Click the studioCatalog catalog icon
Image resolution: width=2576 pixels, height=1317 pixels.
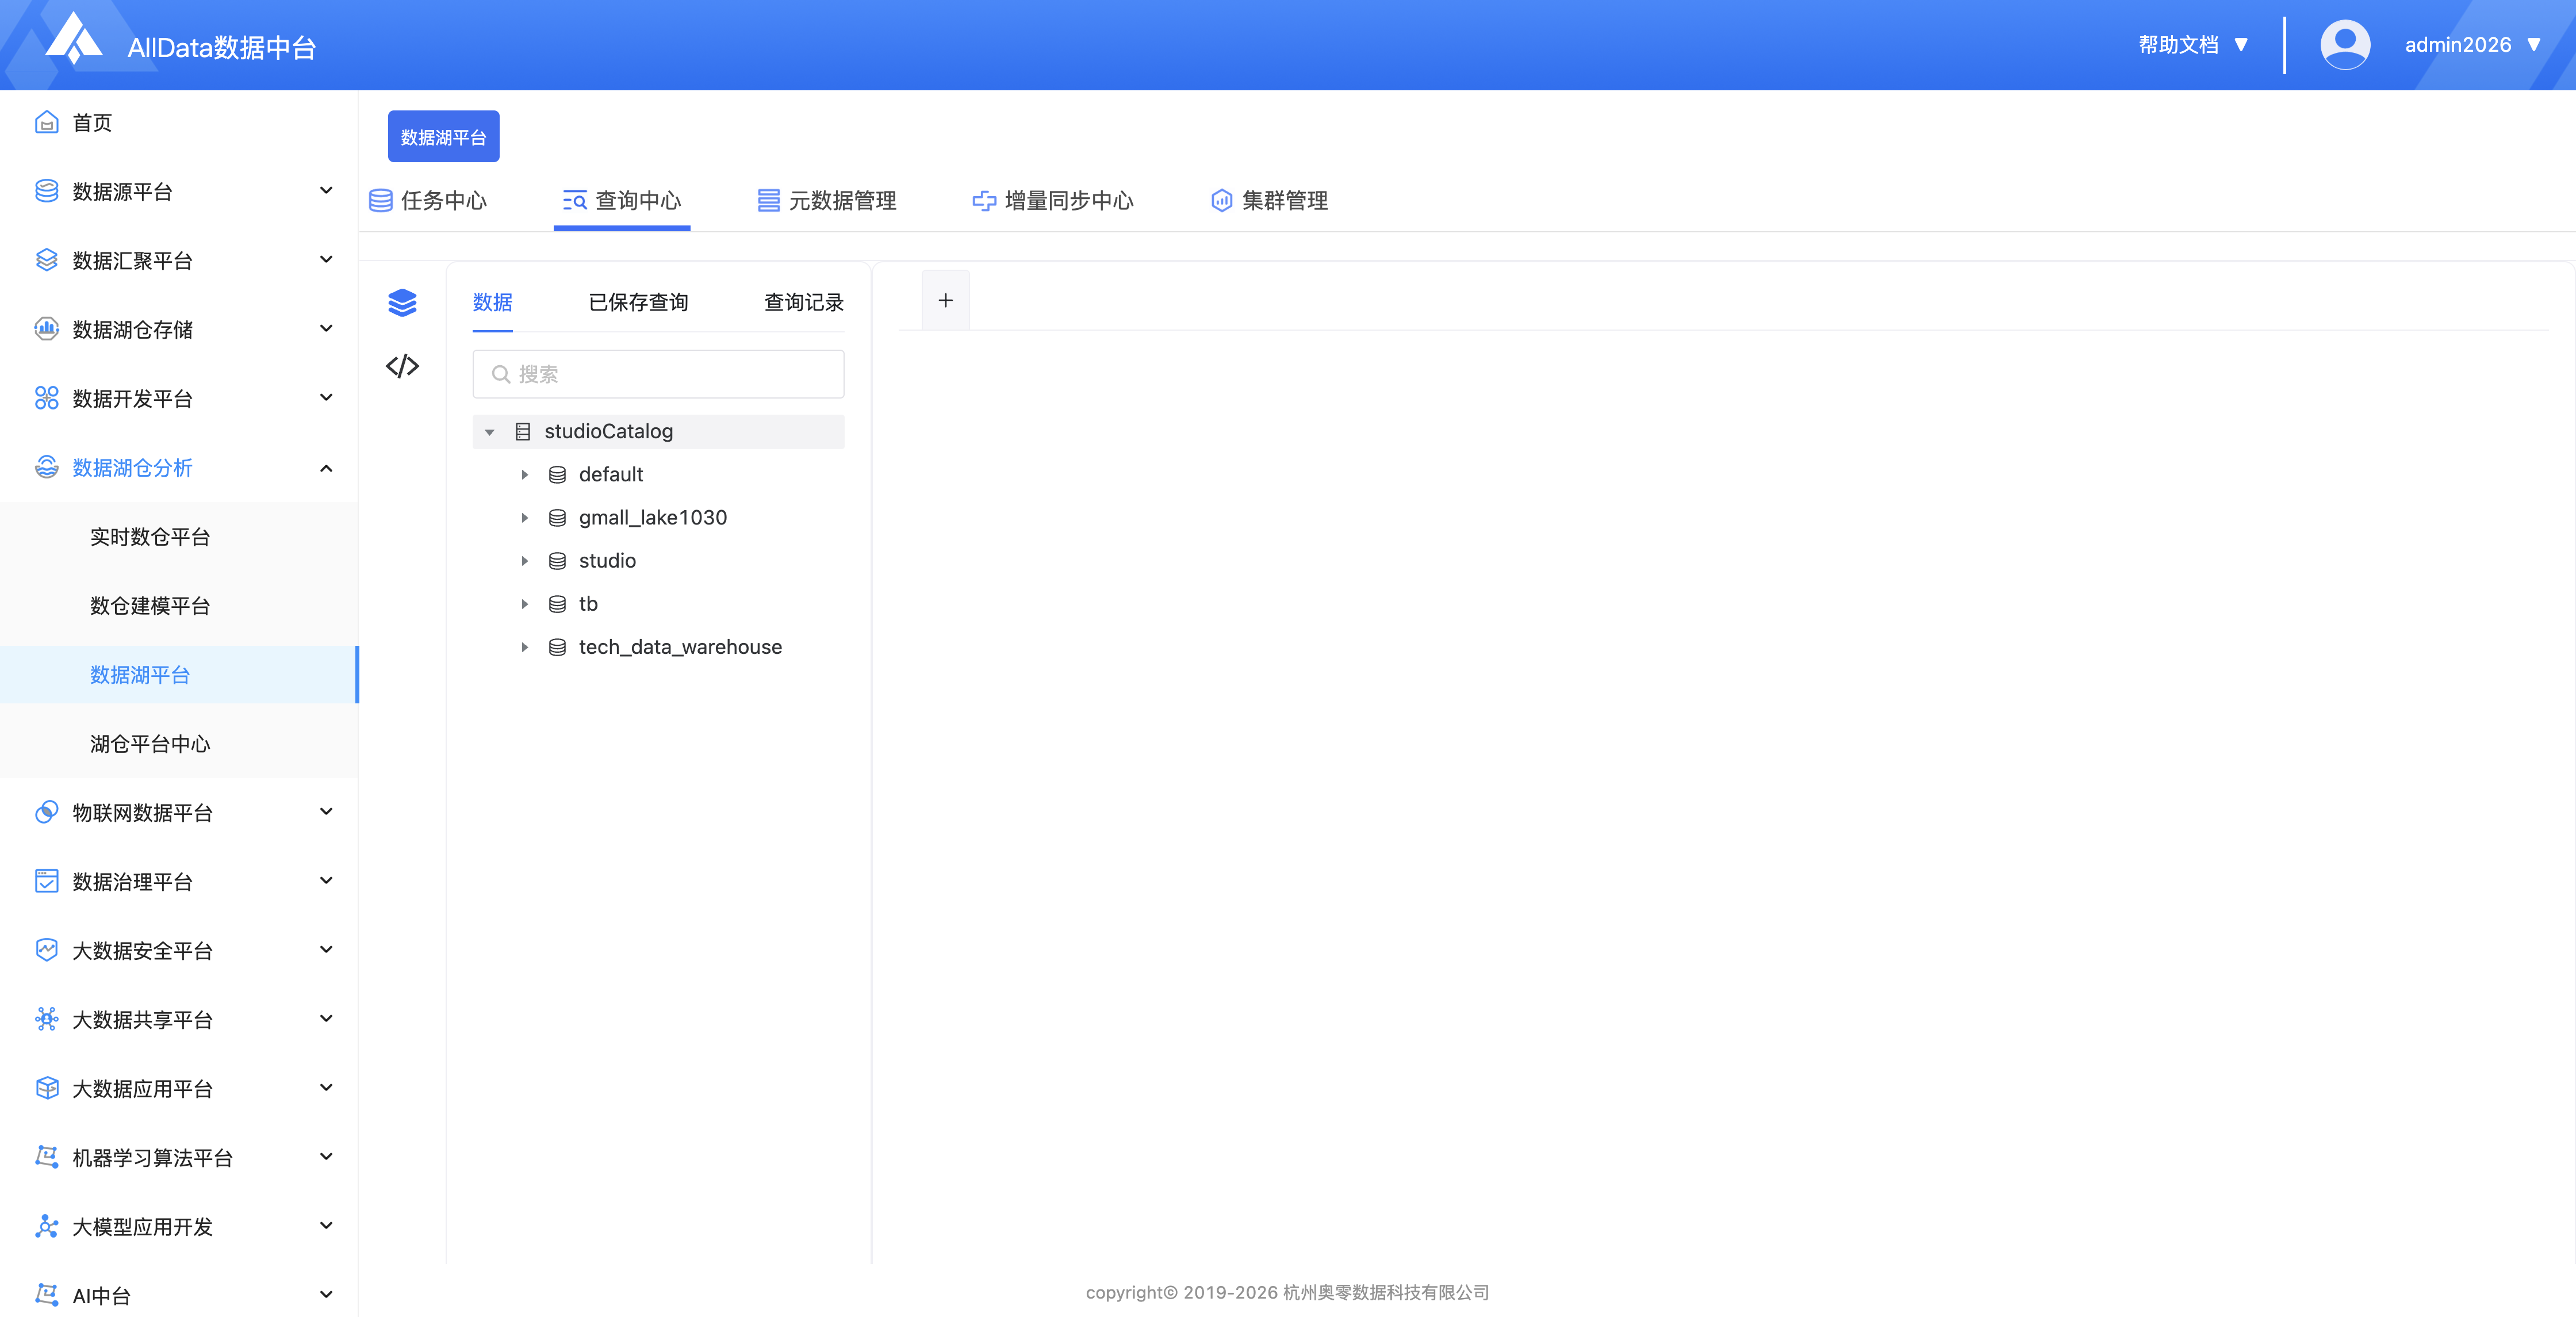[522, 431]
